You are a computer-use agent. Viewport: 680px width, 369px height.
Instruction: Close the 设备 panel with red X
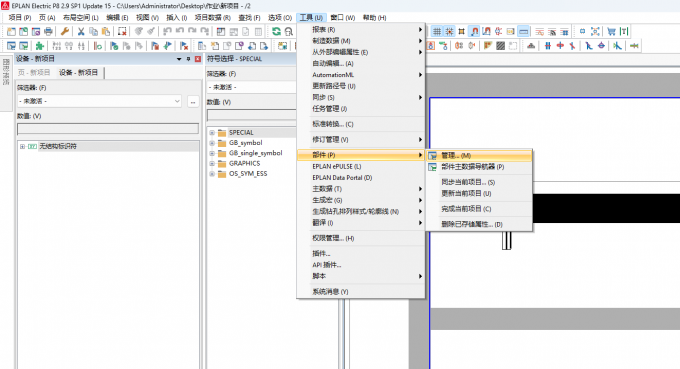[198, 59]
